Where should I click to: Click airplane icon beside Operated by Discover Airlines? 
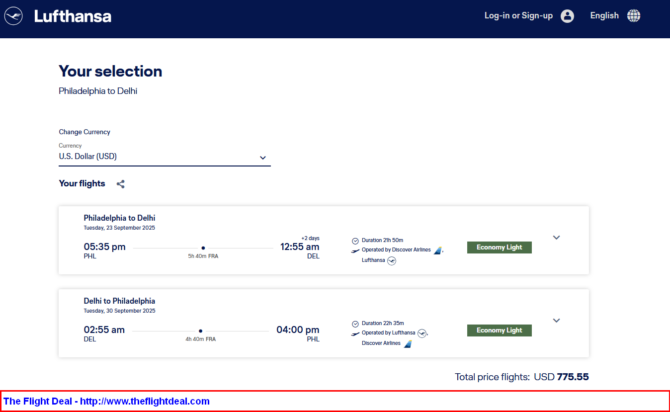355,251
